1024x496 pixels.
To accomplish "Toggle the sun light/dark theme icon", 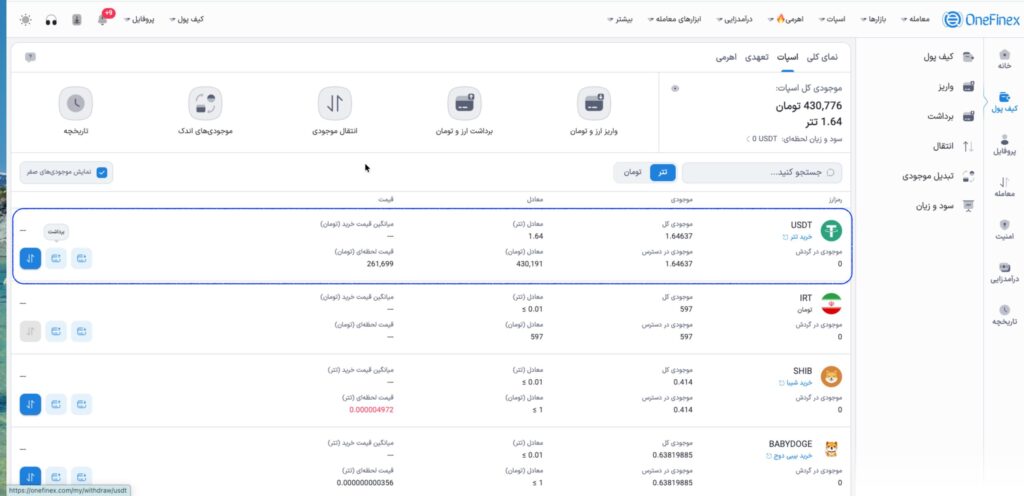I will tap(25, 20).
